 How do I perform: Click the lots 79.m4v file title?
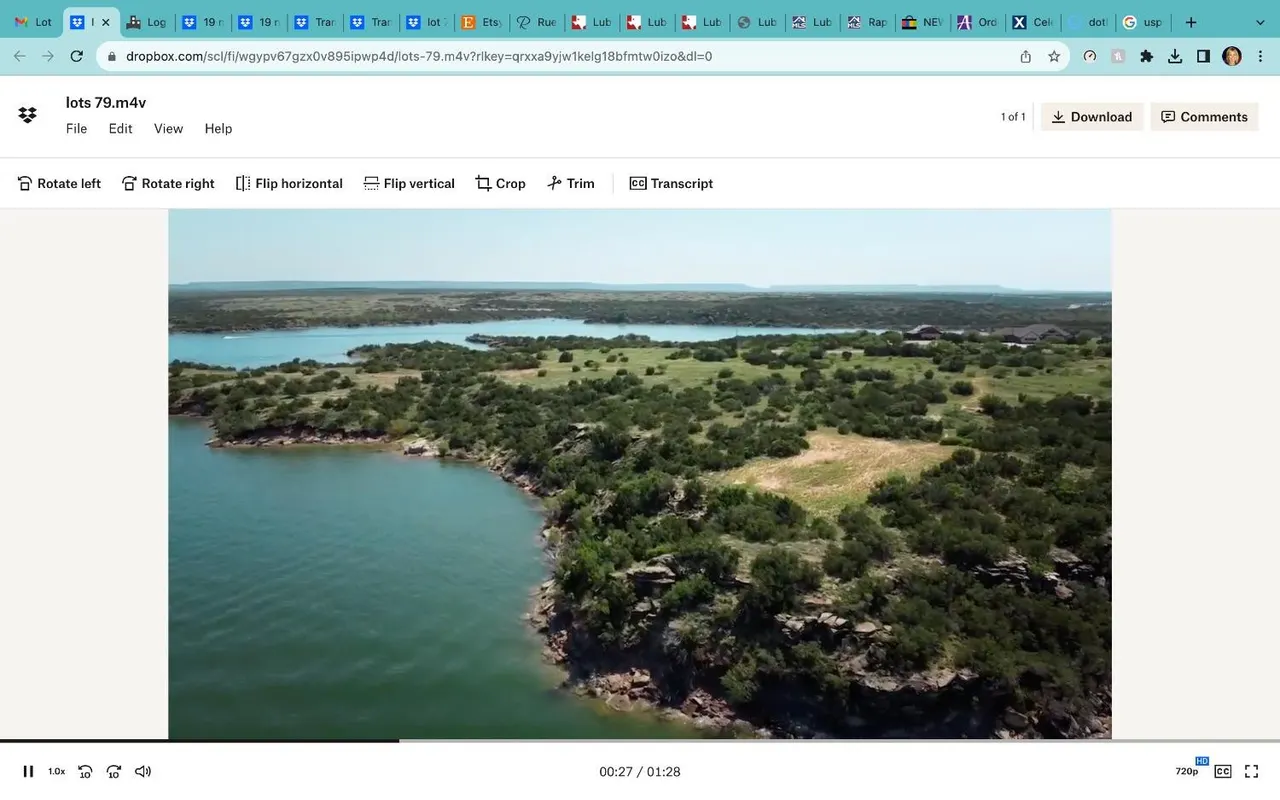pyautogui.click(x=106, y=102)
